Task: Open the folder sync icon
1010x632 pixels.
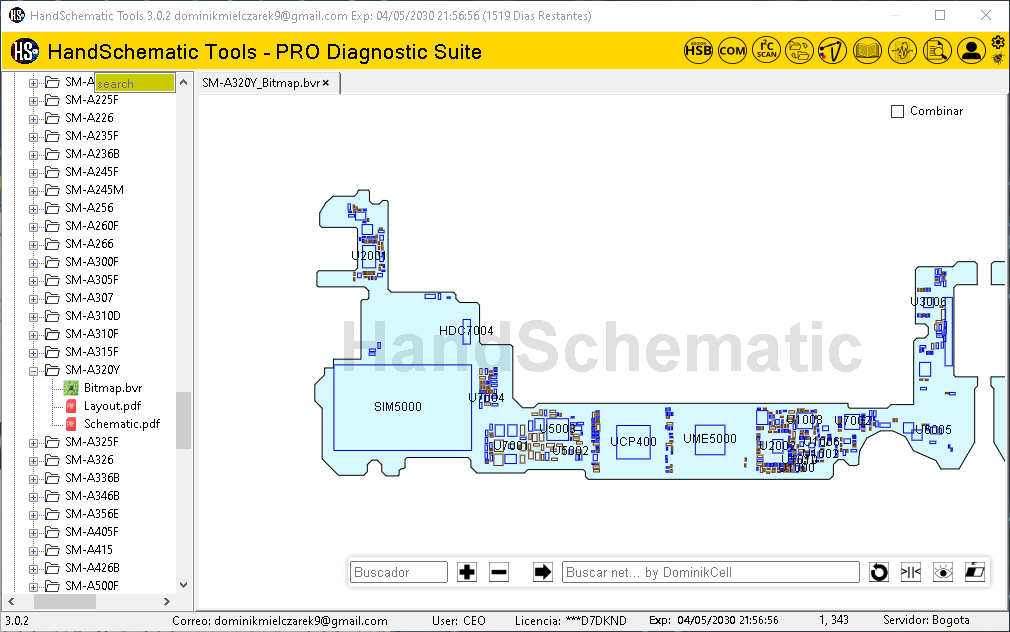Action: pyautogui.click(x=799, y=50)
